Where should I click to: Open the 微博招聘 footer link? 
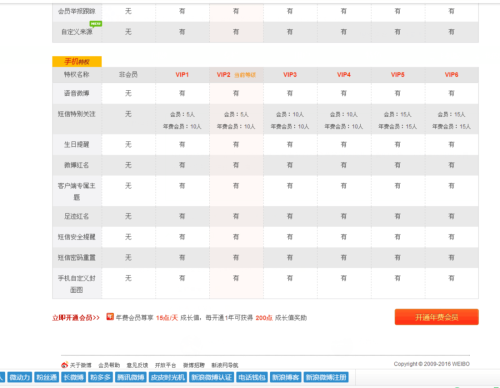[194, 365]
